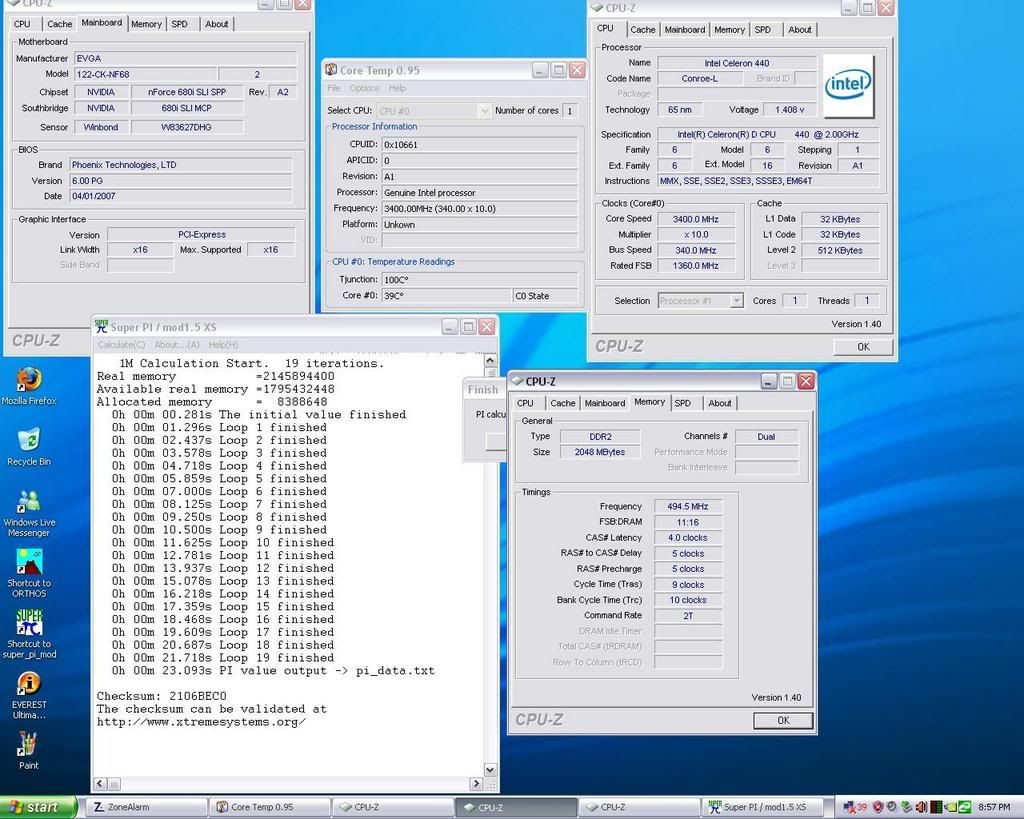Image resolution: width=1024 pixels, height=819 pixels.
Task: Open the Options menu in Core Temp
Action: (364, 88)
